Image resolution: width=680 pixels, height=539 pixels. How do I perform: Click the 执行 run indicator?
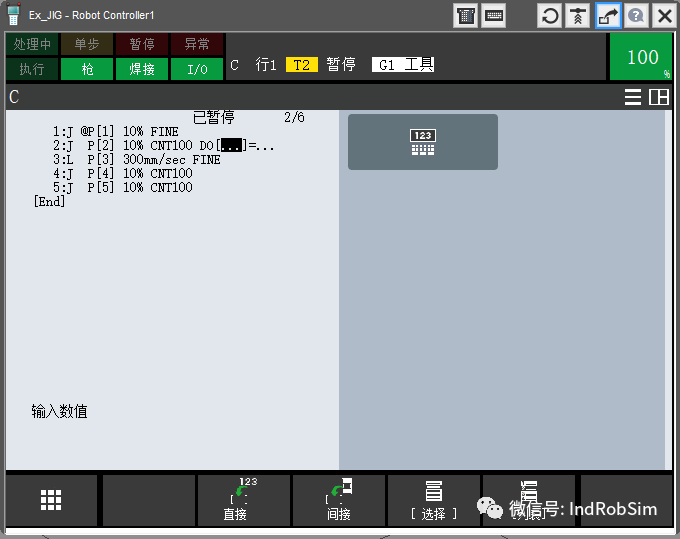coord(32,69)
